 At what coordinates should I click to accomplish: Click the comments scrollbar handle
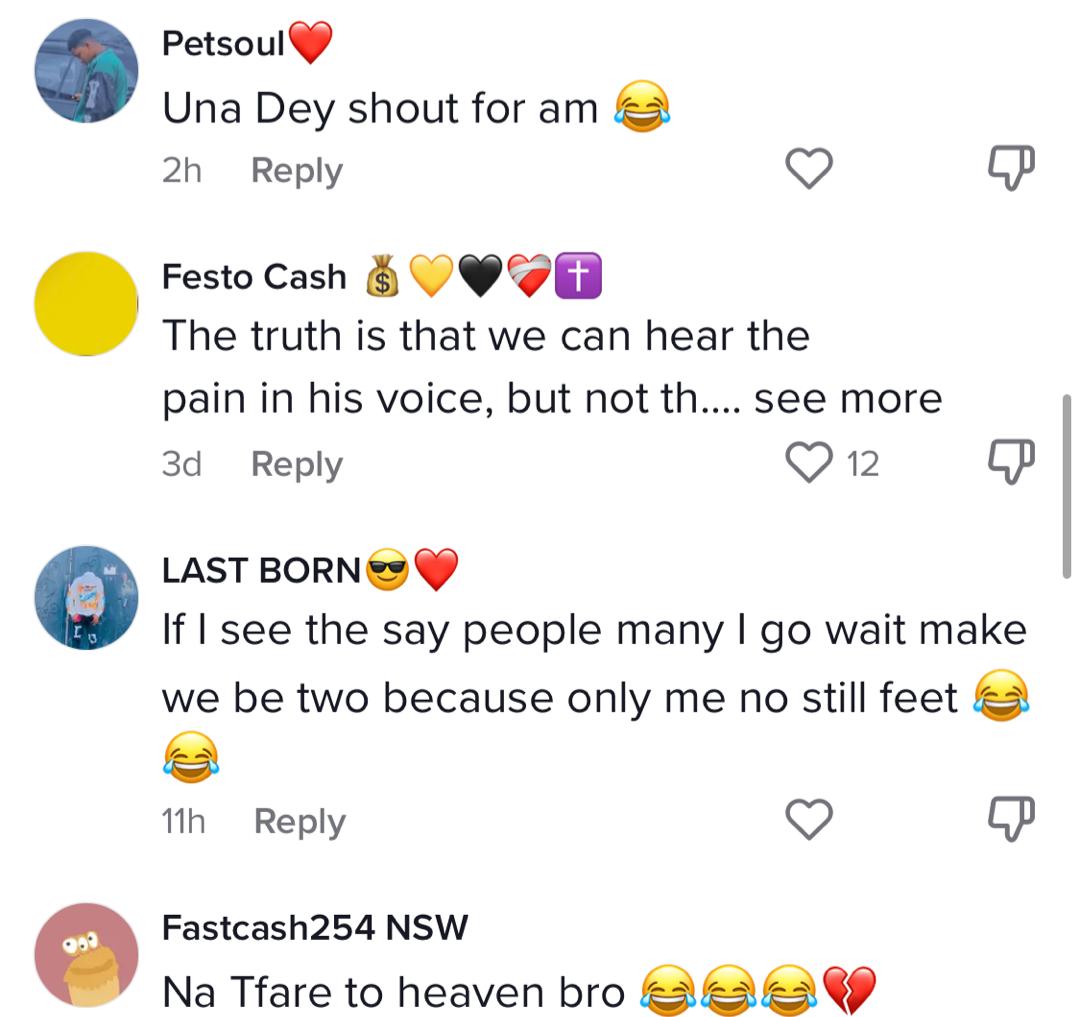1066,486
